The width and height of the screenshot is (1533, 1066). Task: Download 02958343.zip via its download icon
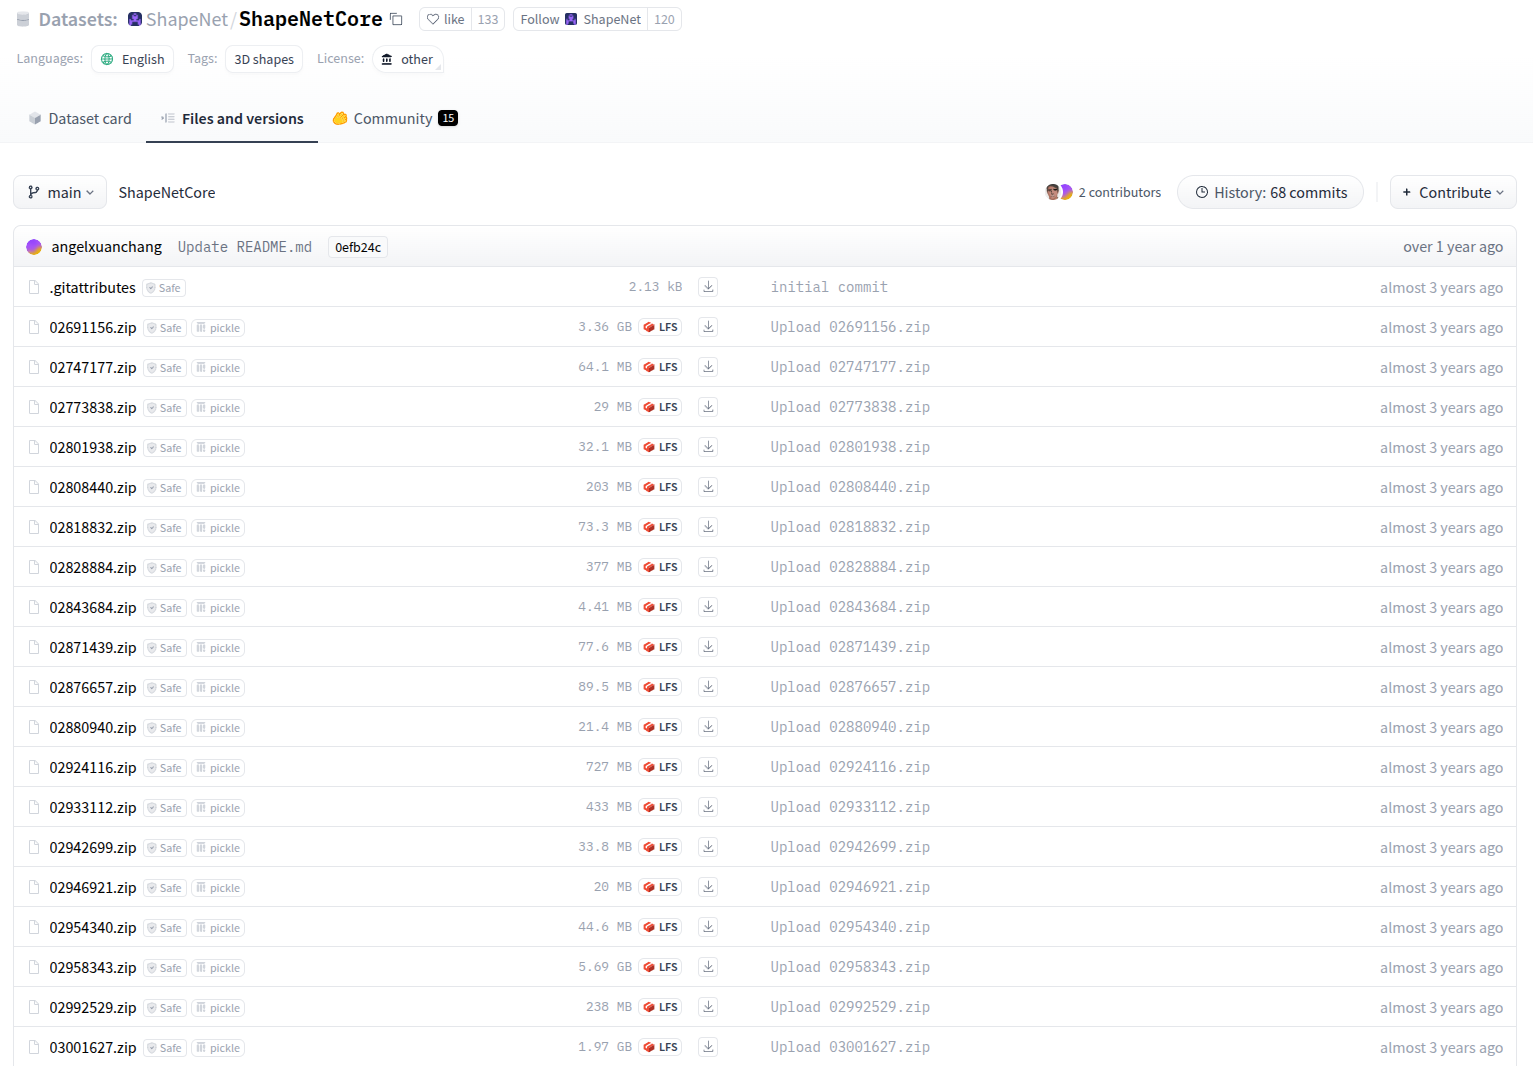708,967
